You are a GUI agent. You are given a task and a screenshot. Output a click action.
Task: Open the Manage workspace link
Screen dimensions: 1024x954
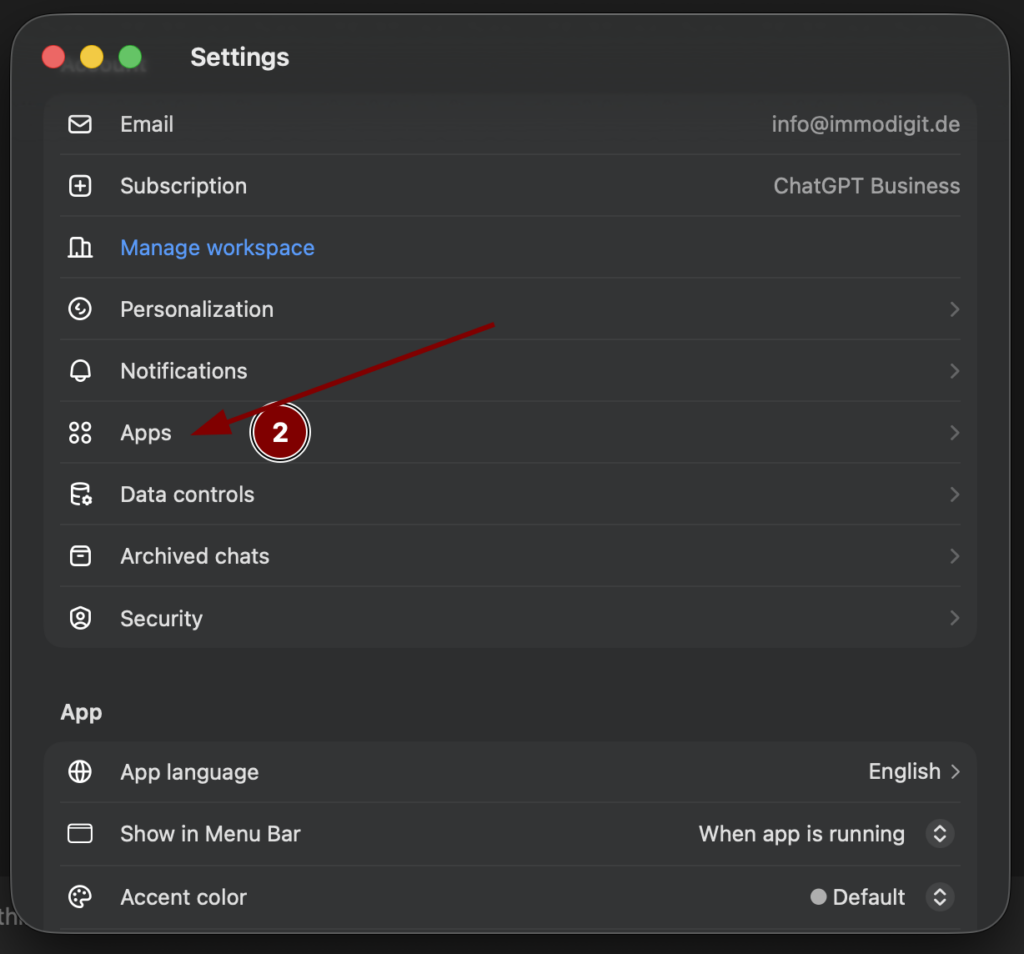217,248
